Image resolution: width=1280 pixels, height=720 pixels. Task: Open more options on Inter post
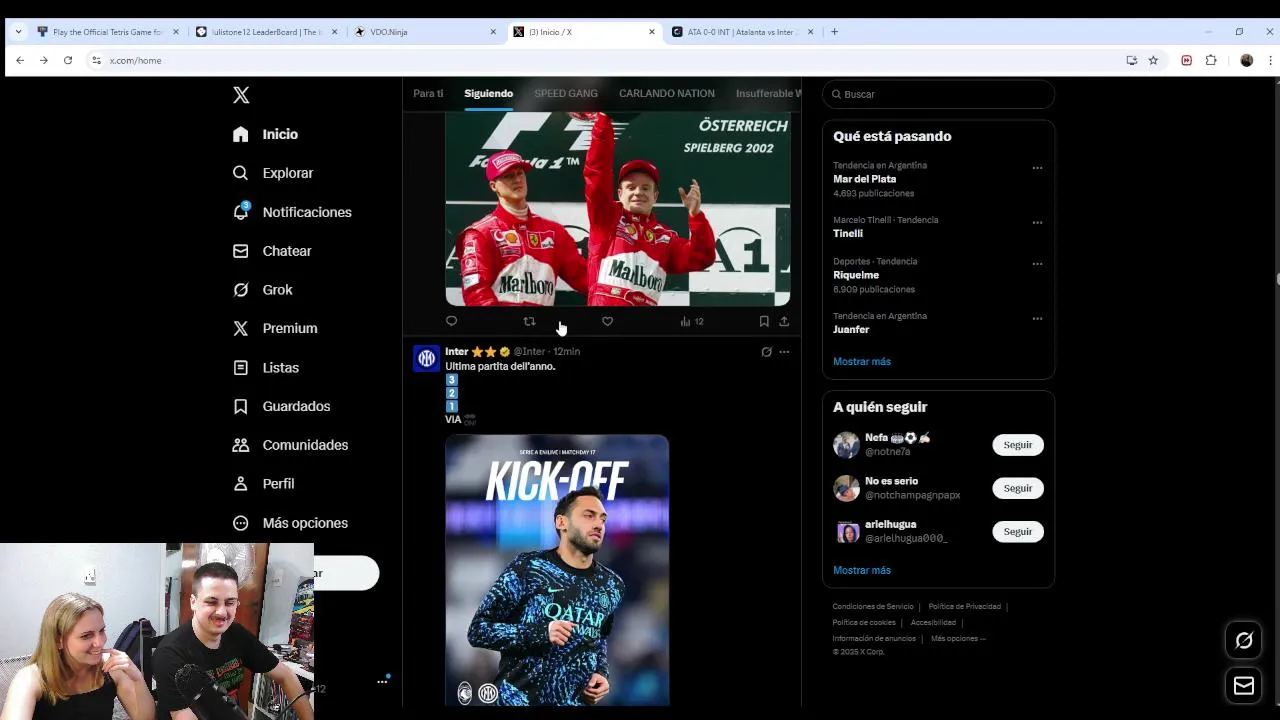(784, 352)
